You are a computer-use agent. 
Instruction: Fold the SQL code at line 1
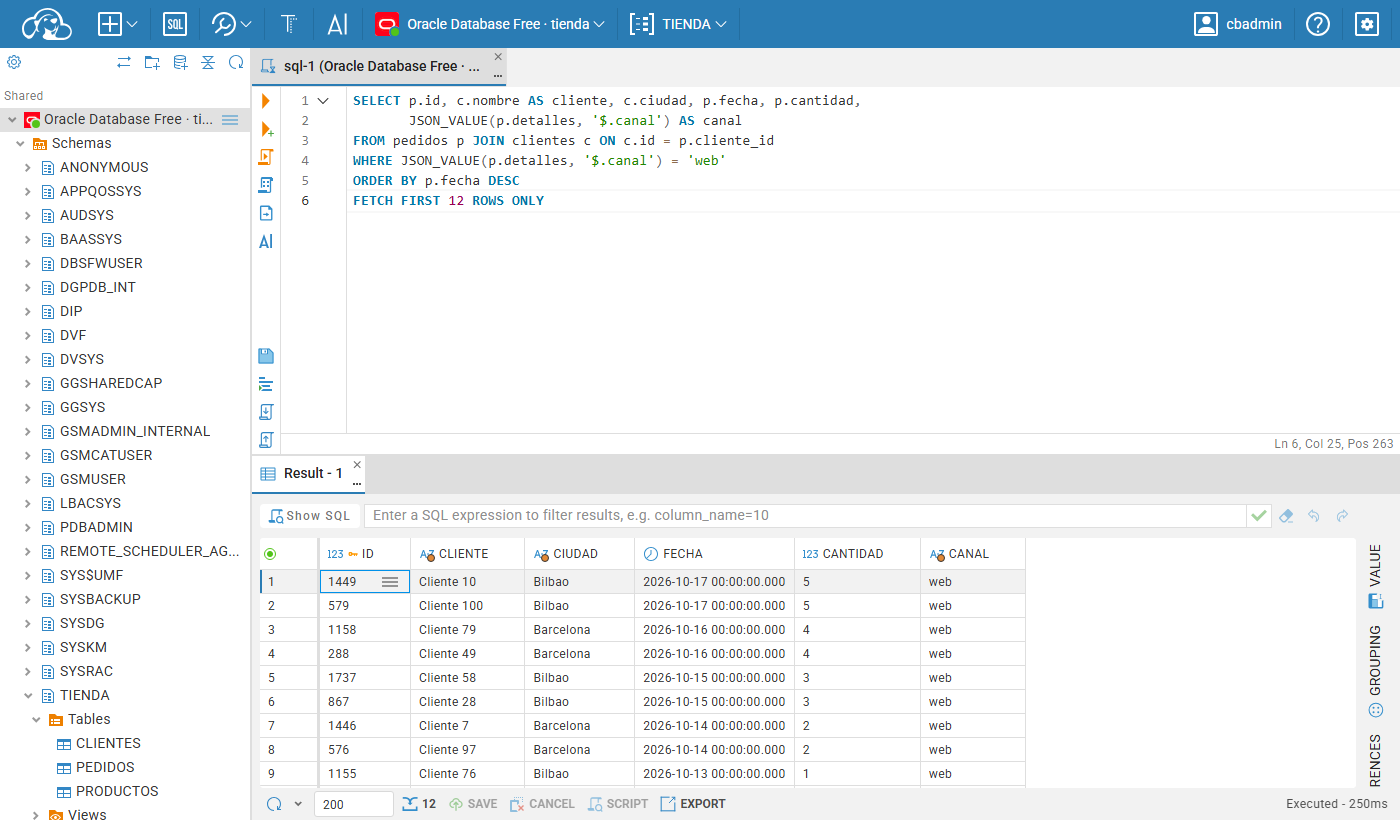click(323, 101)
